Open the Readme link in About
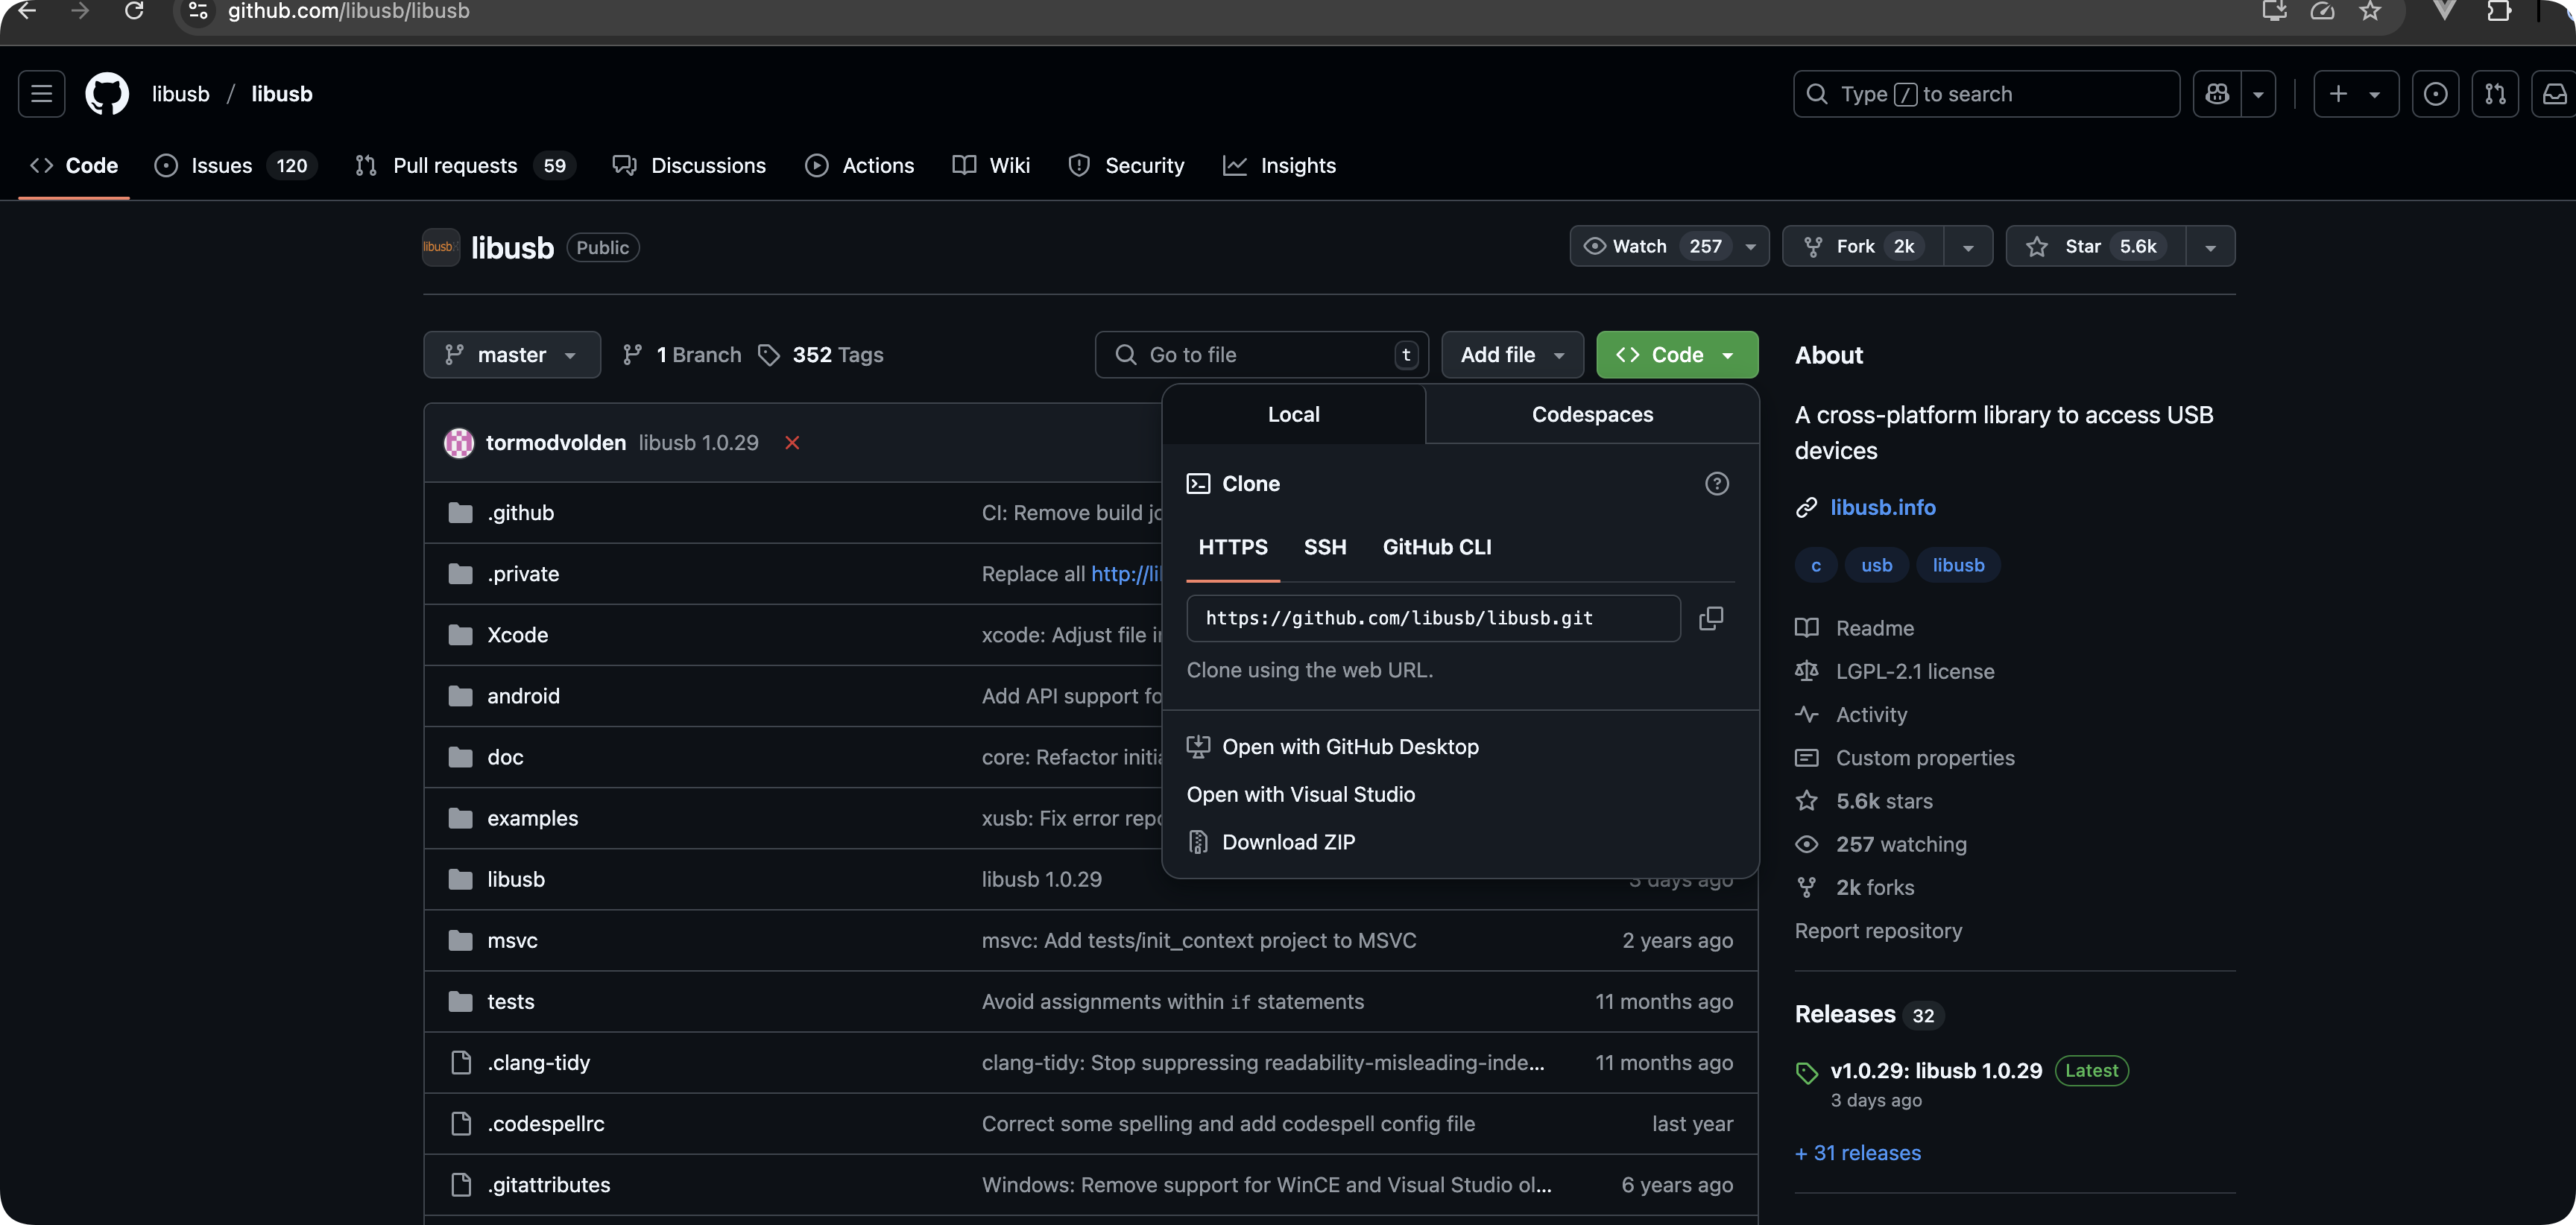2576x1225 pixels. [x=1855, y=628]
